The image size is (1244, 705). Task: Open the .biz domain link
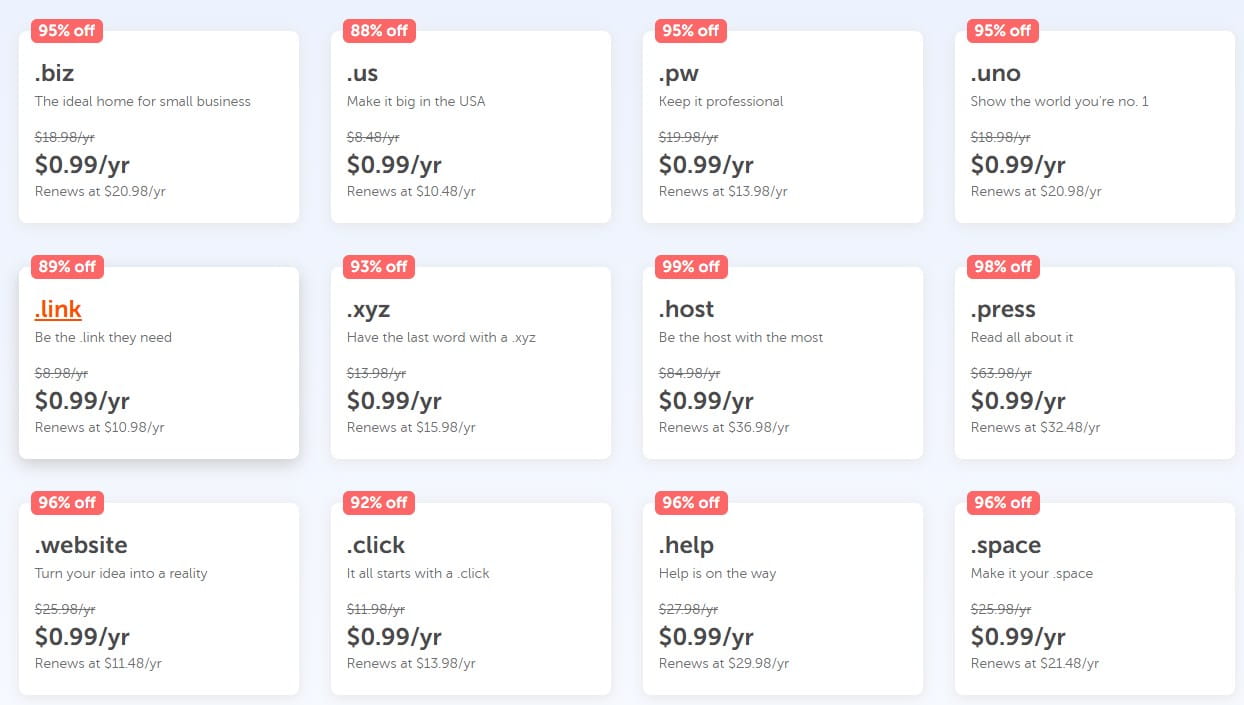click(x=55, y=73)
